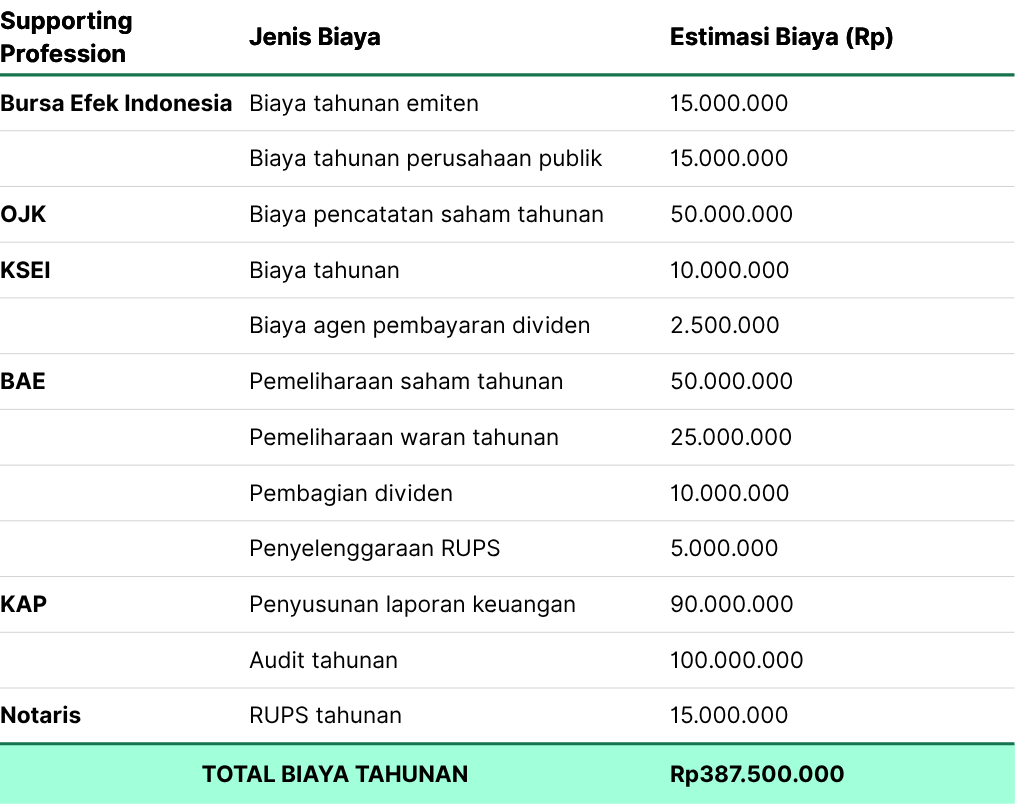Select the Jenis Biaya column header
Image resolution: width=1015 pixels, height=804 pixels.
tap(315, 37)
